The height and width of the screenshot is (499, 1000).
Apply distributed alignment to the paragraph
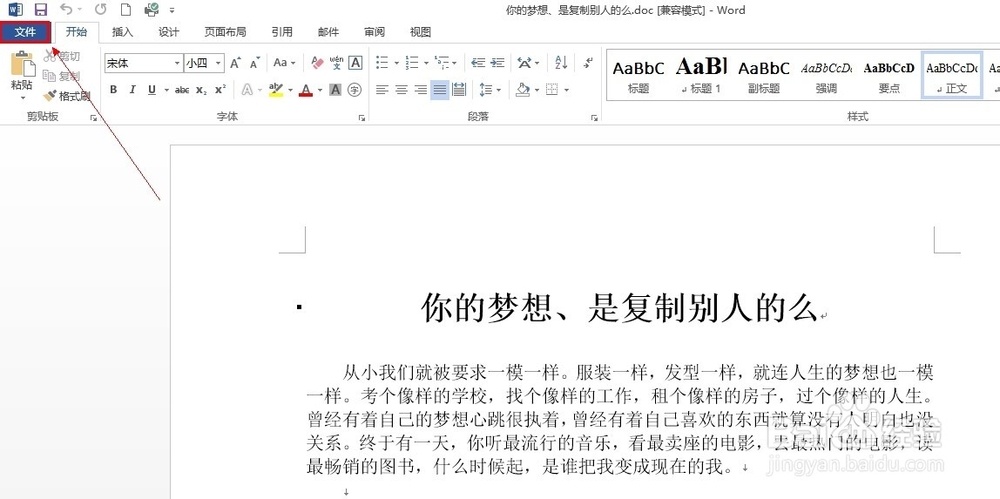point(459,90)
